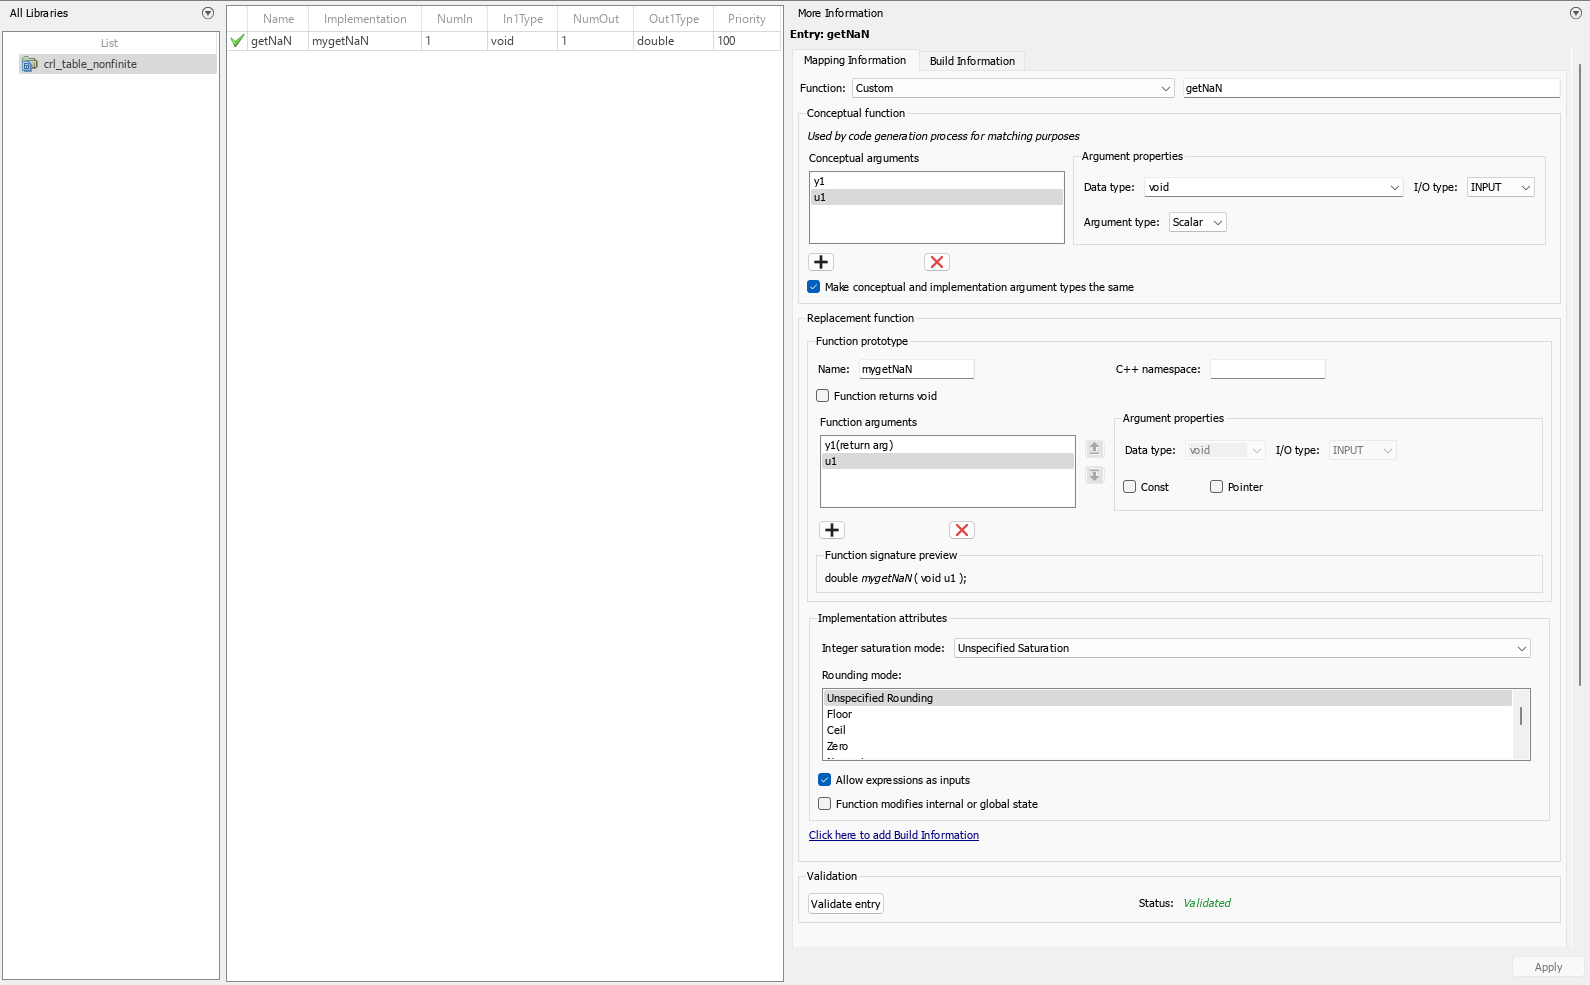The image size is (1590, 985).
Task: Click the crl_table_nonfinite library icon
Action: tap(30, 64)
